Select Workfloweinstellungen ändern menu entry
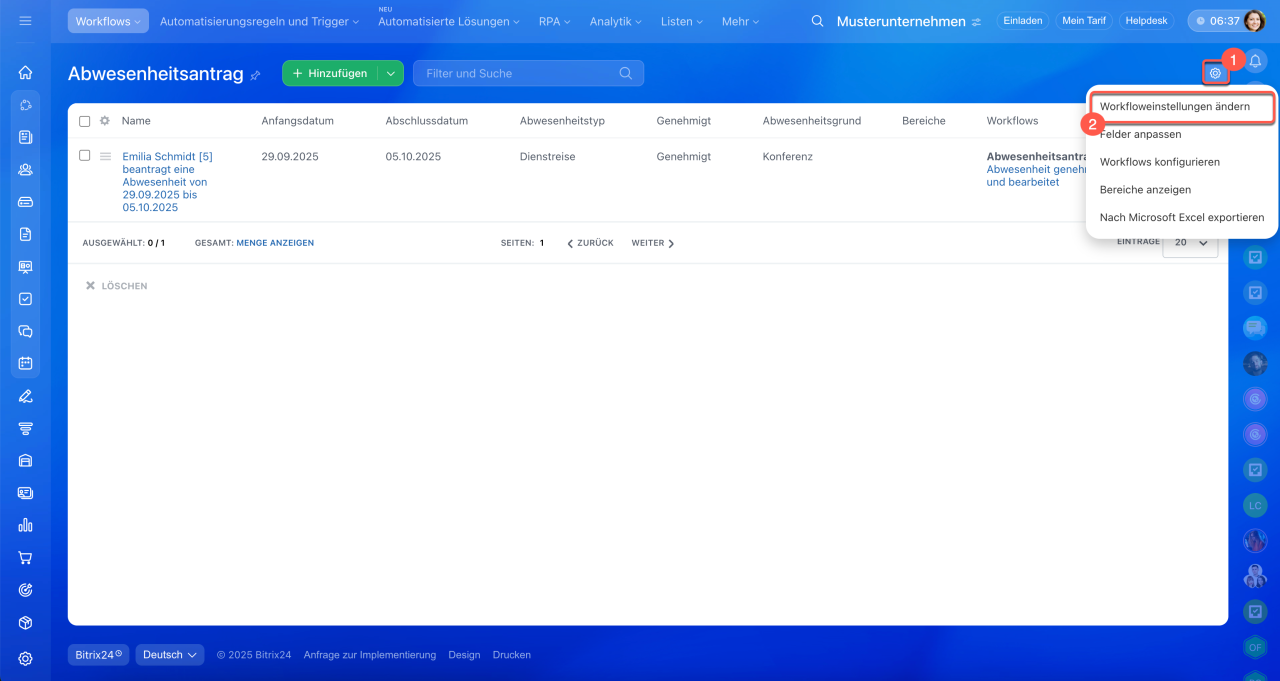The image size is (1280, 681). [1174, 106]
